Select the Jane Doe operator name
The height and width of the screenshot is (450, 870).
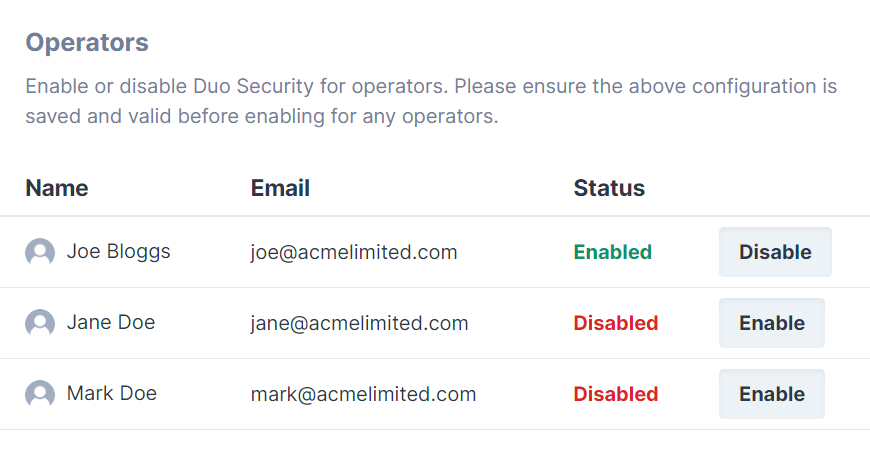point(110,323)
